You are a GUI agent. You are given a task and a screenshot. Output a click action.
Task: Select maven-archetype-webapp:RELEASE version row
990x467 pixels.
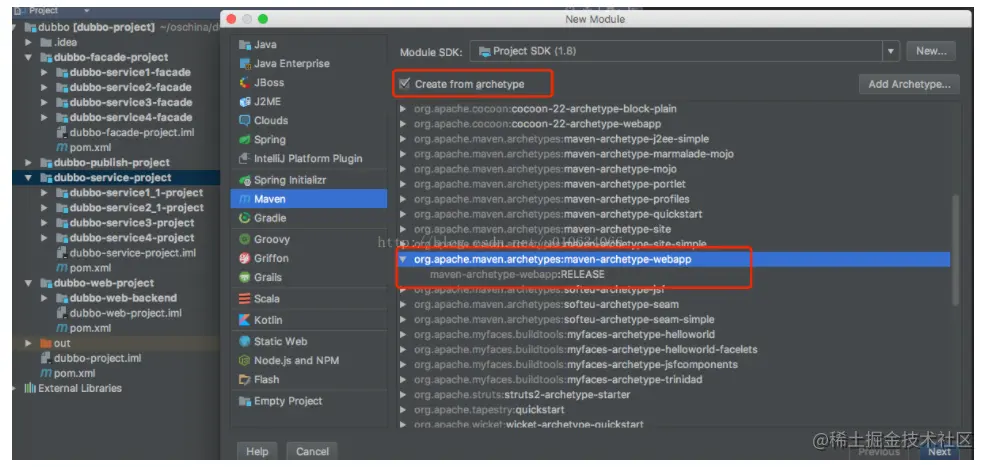(673, 275)
